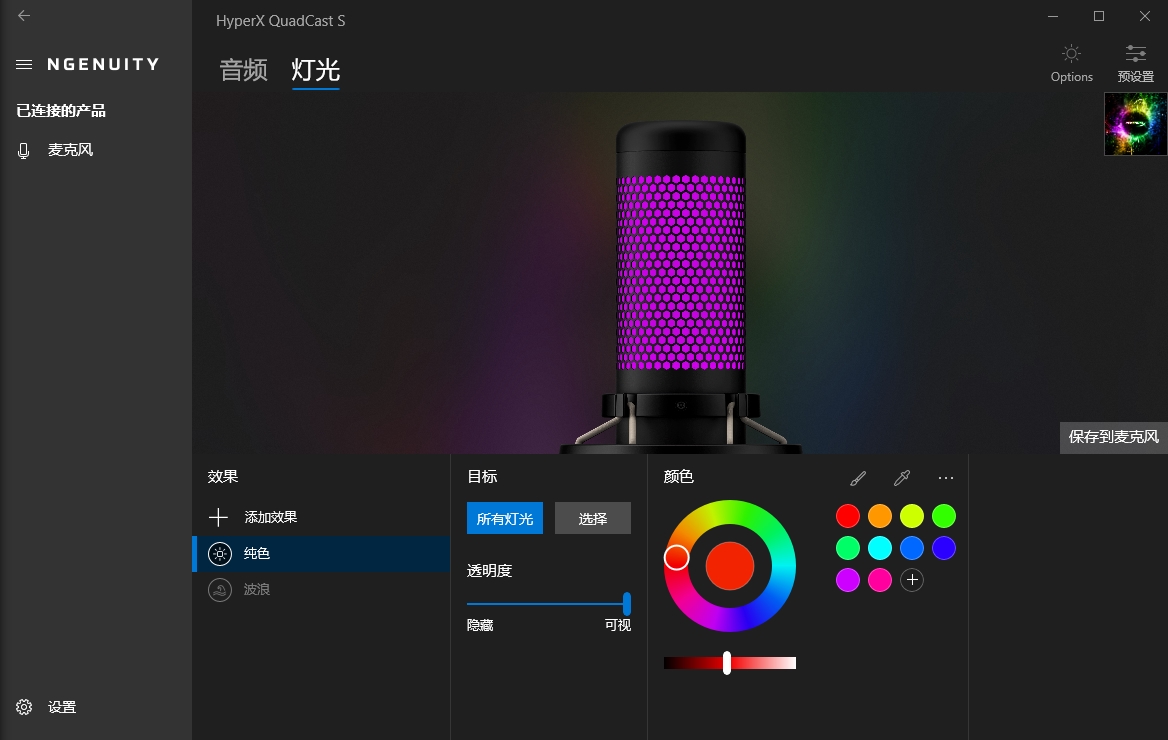
Task: Open 设置 settings in the sidebar
Action: [x=46, y=707]
